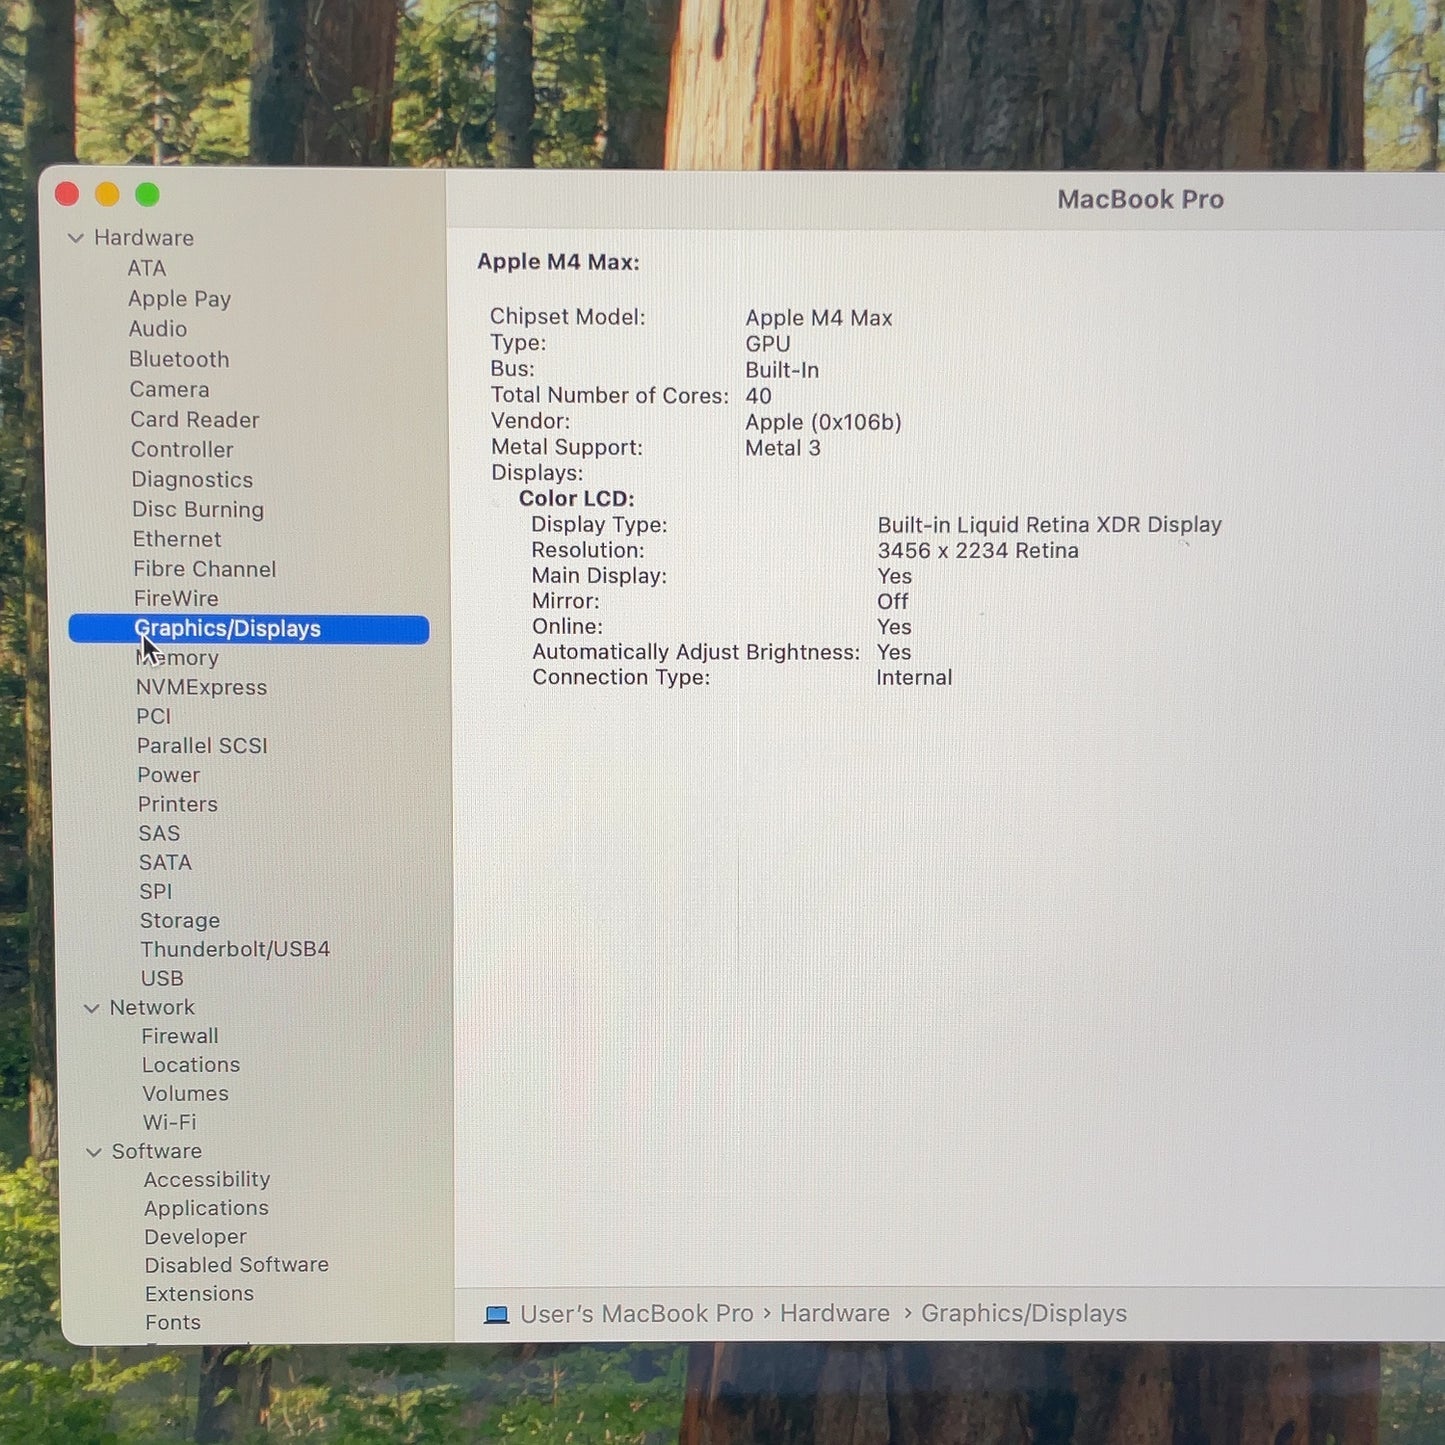This screenshot has width=1445, height=1445.
Task: Select the Power hardware entry
Action: 169,775
